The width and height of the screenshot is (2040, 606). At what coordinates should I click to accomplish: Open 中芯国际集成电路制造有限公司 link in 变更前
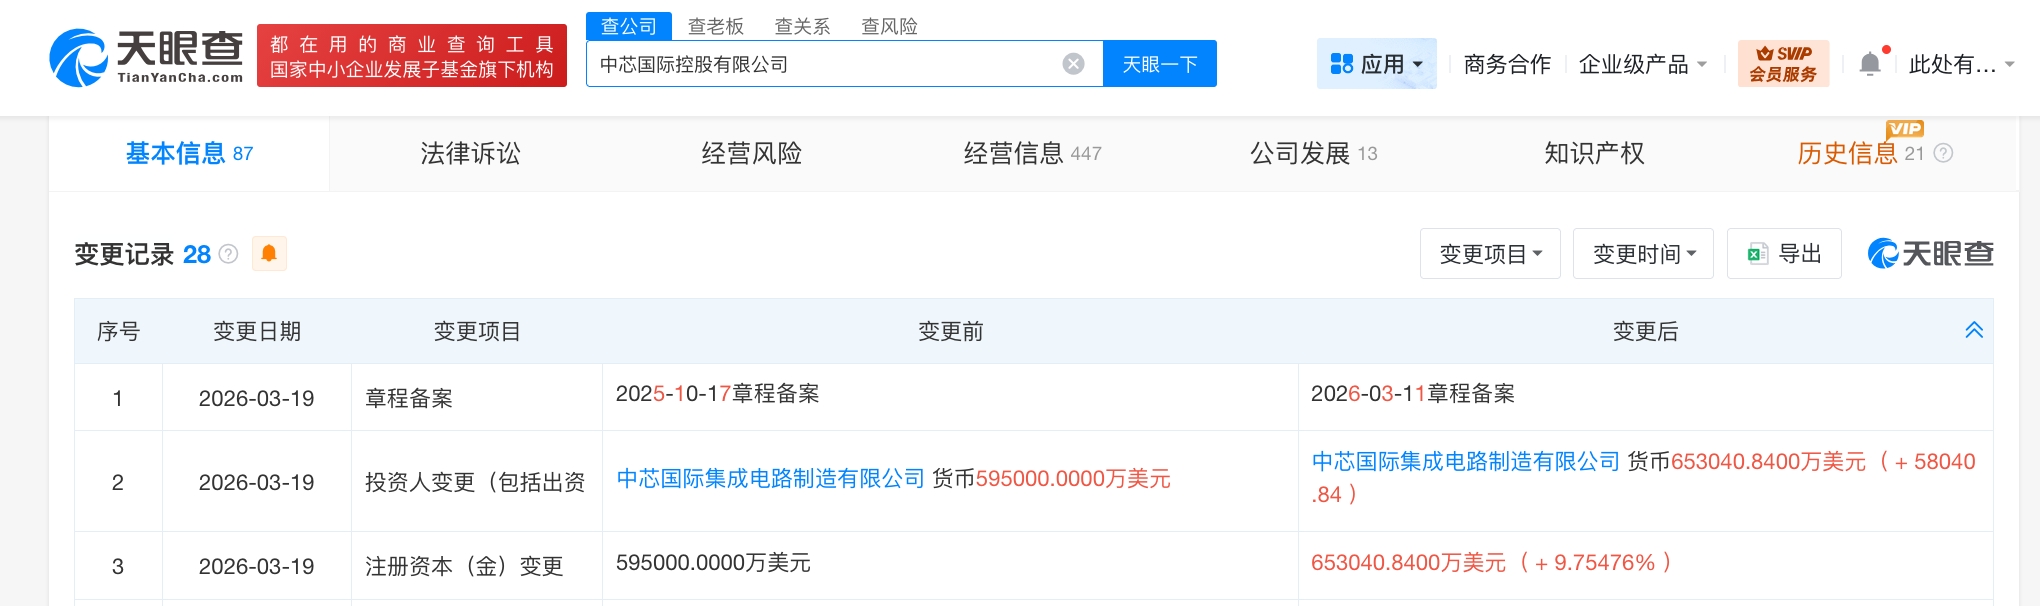click(770, 478)
